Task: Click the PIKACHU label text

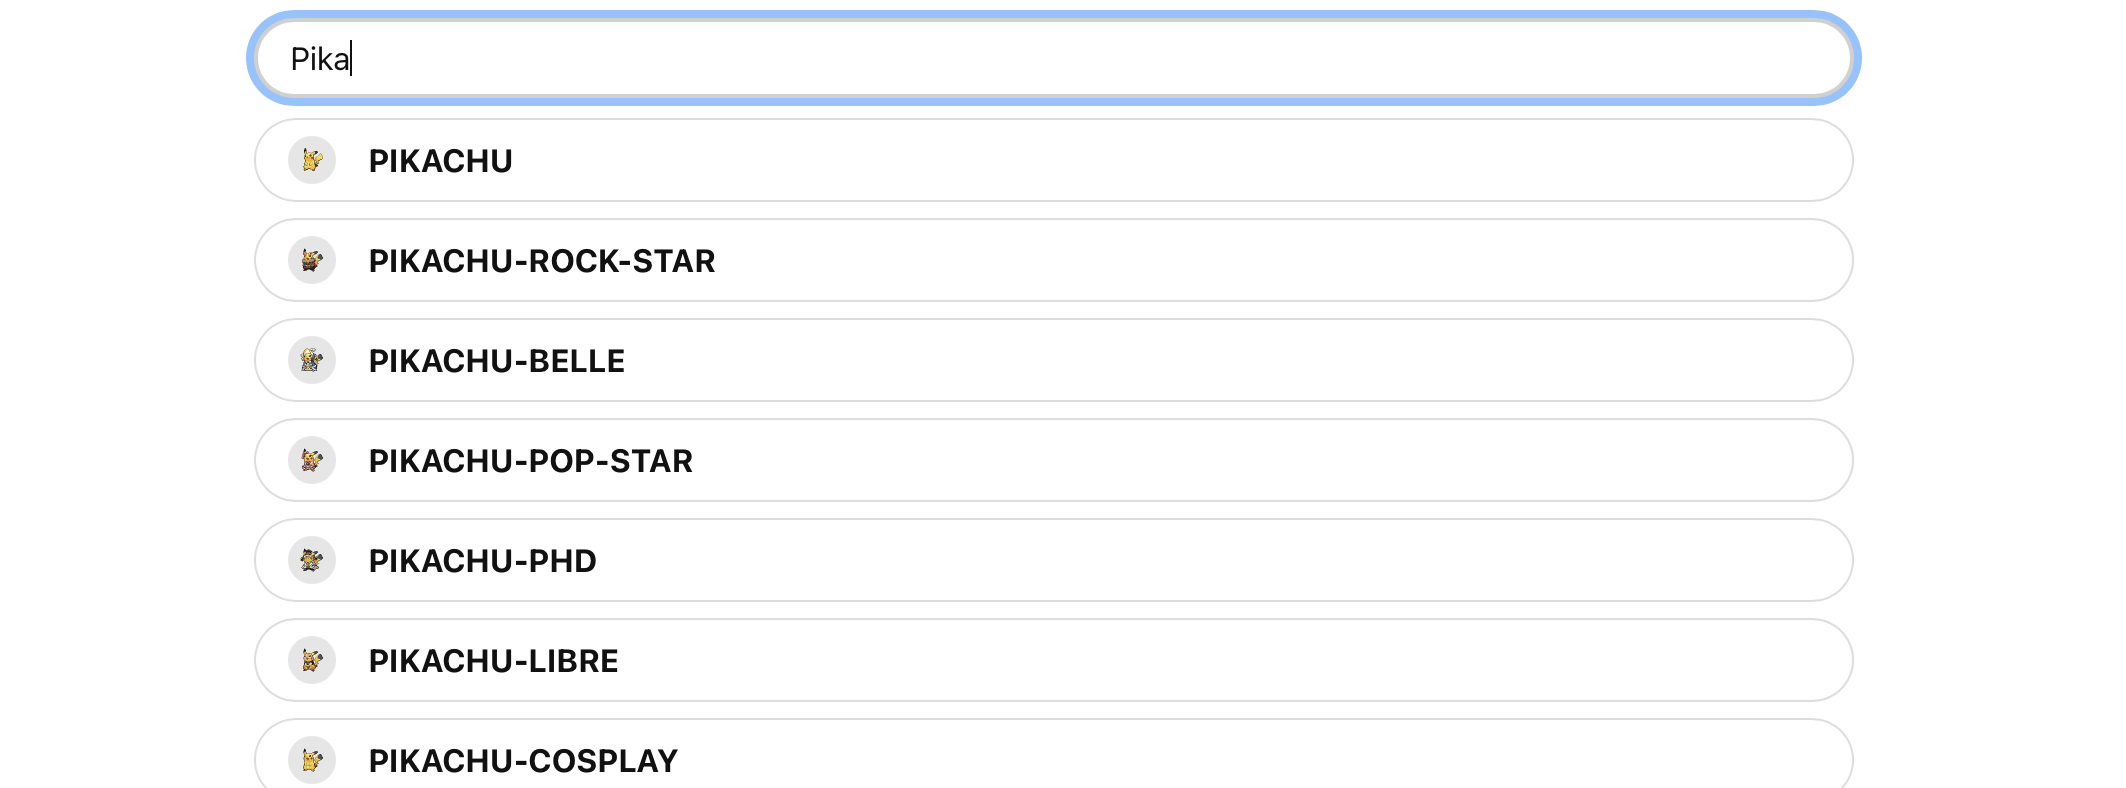Action: click(440, 160)
